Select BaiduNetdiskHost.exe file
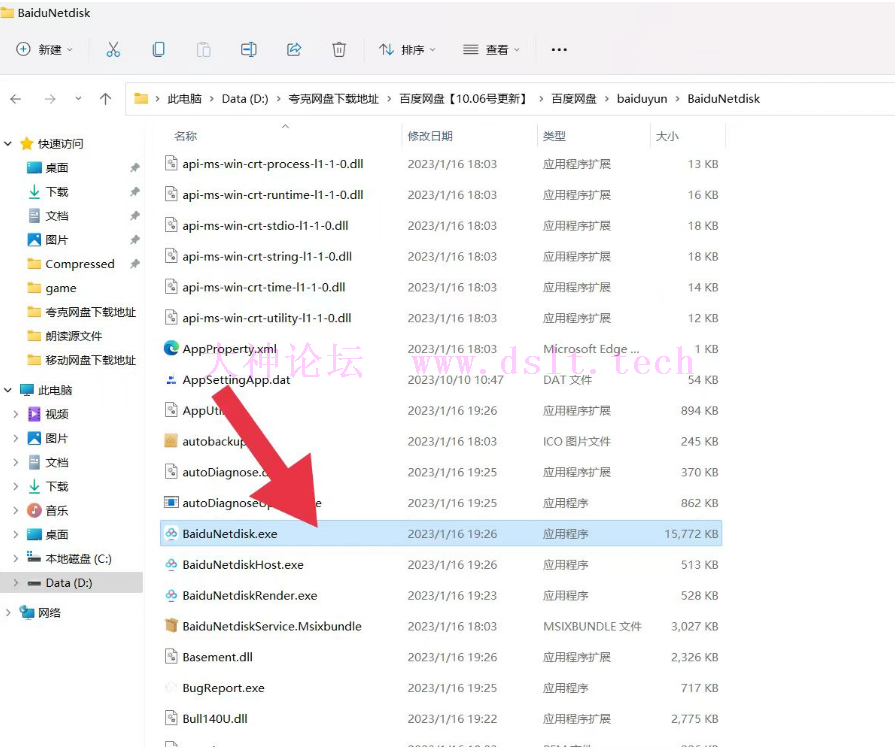Image resolution: width=895 pixels, height=750 pixels. 441,564
